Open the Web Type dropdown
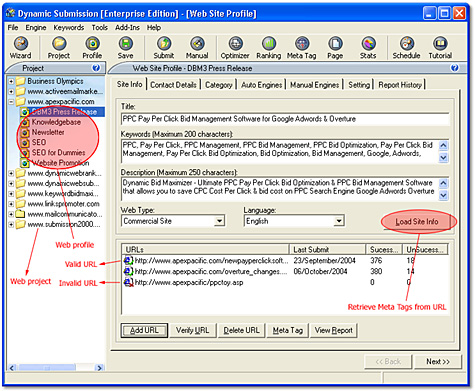 click(219, 221)
